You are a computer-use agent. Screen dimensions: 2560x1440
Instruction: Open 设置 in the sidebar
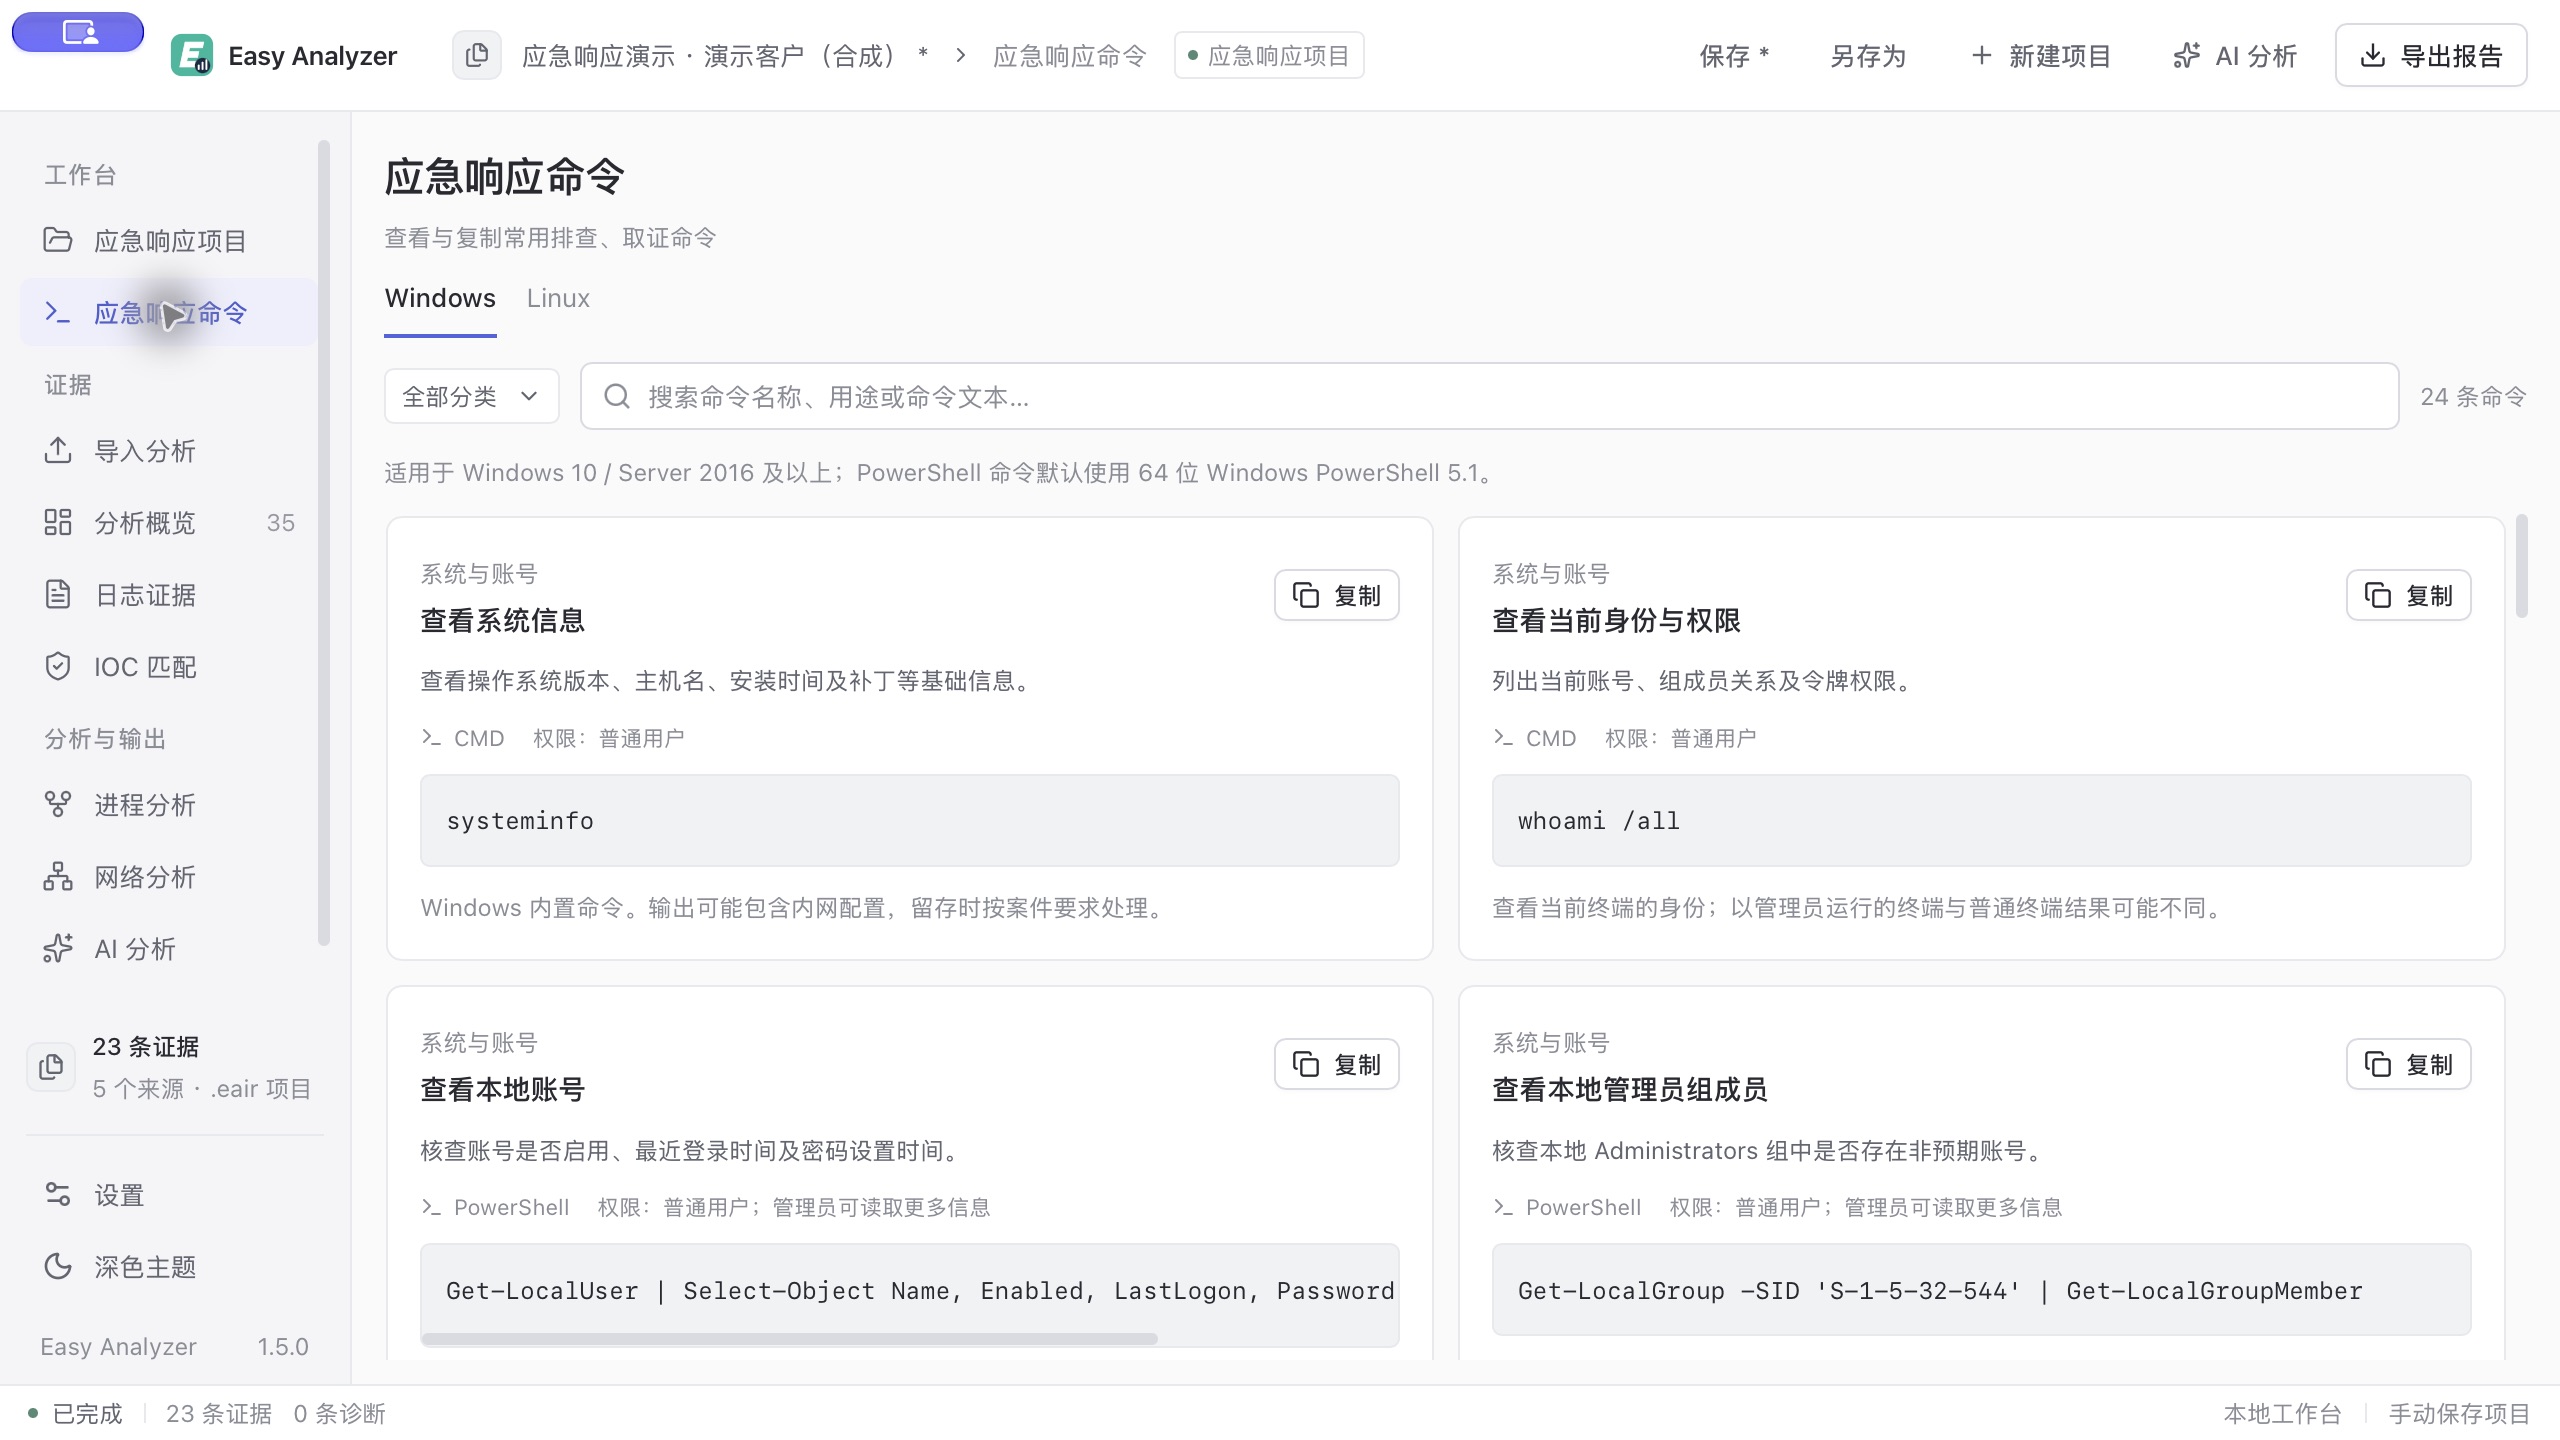[169, 1195]
